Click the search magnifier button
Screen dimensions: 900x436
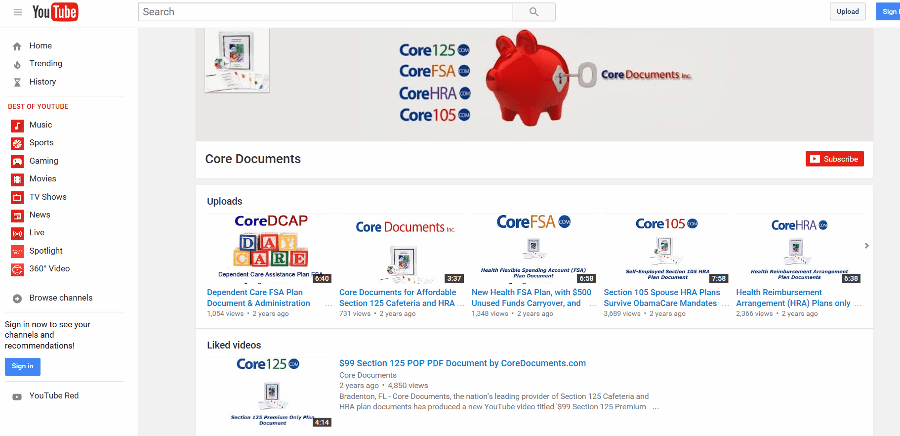click(534, 11)
